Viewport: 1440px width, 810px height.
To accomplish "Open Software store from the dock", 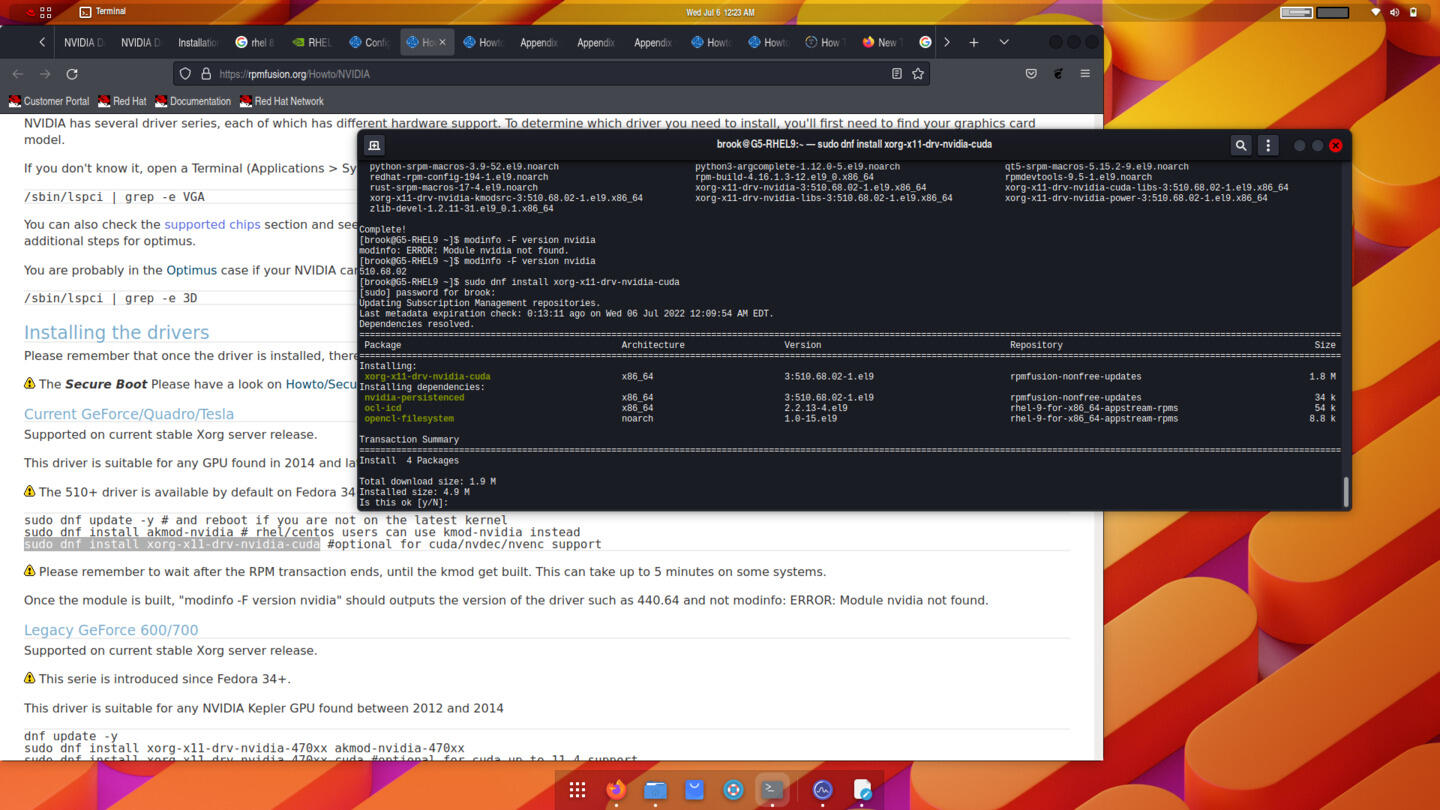I will 694,790.
